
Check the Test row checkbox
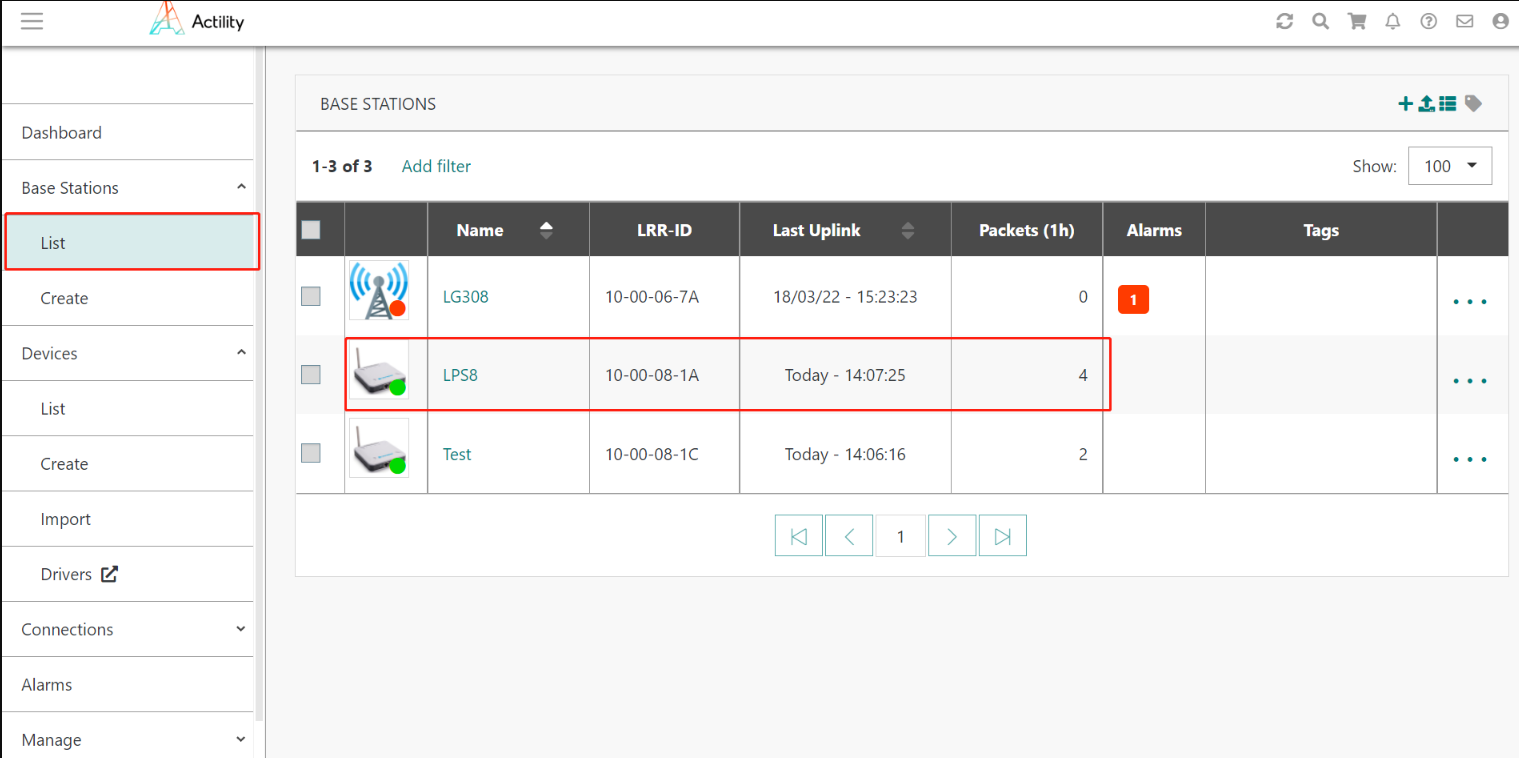(311, 453)
